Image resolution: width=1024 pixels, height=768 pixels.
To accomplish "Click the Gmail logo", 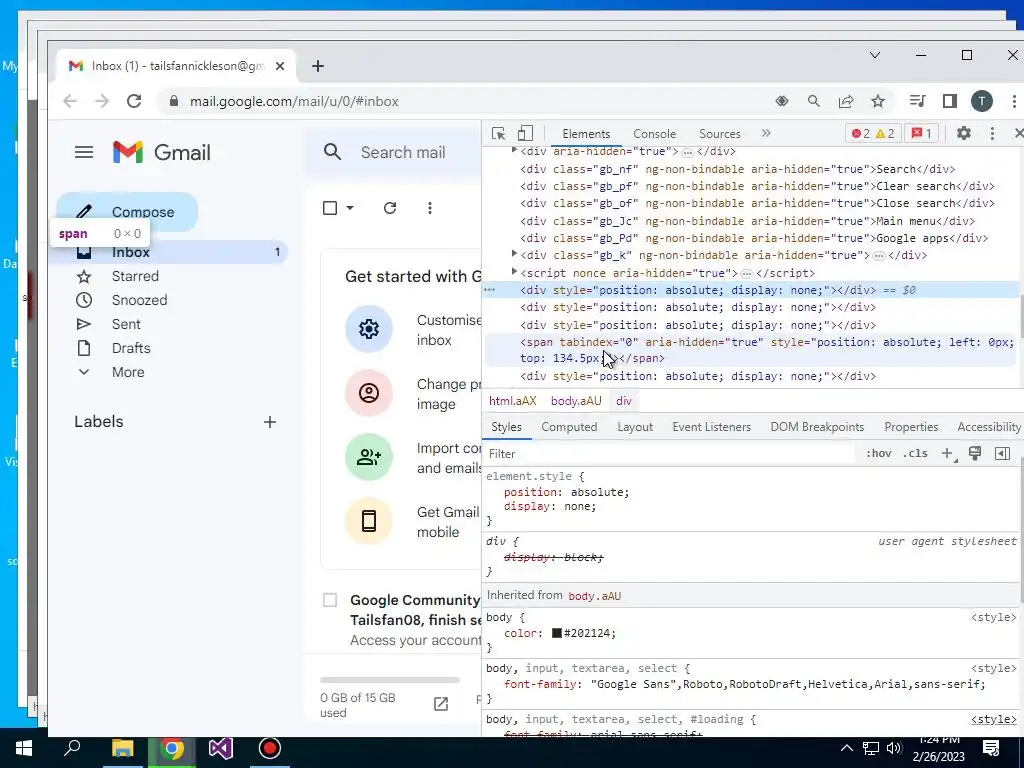I will tap(161, 152).
